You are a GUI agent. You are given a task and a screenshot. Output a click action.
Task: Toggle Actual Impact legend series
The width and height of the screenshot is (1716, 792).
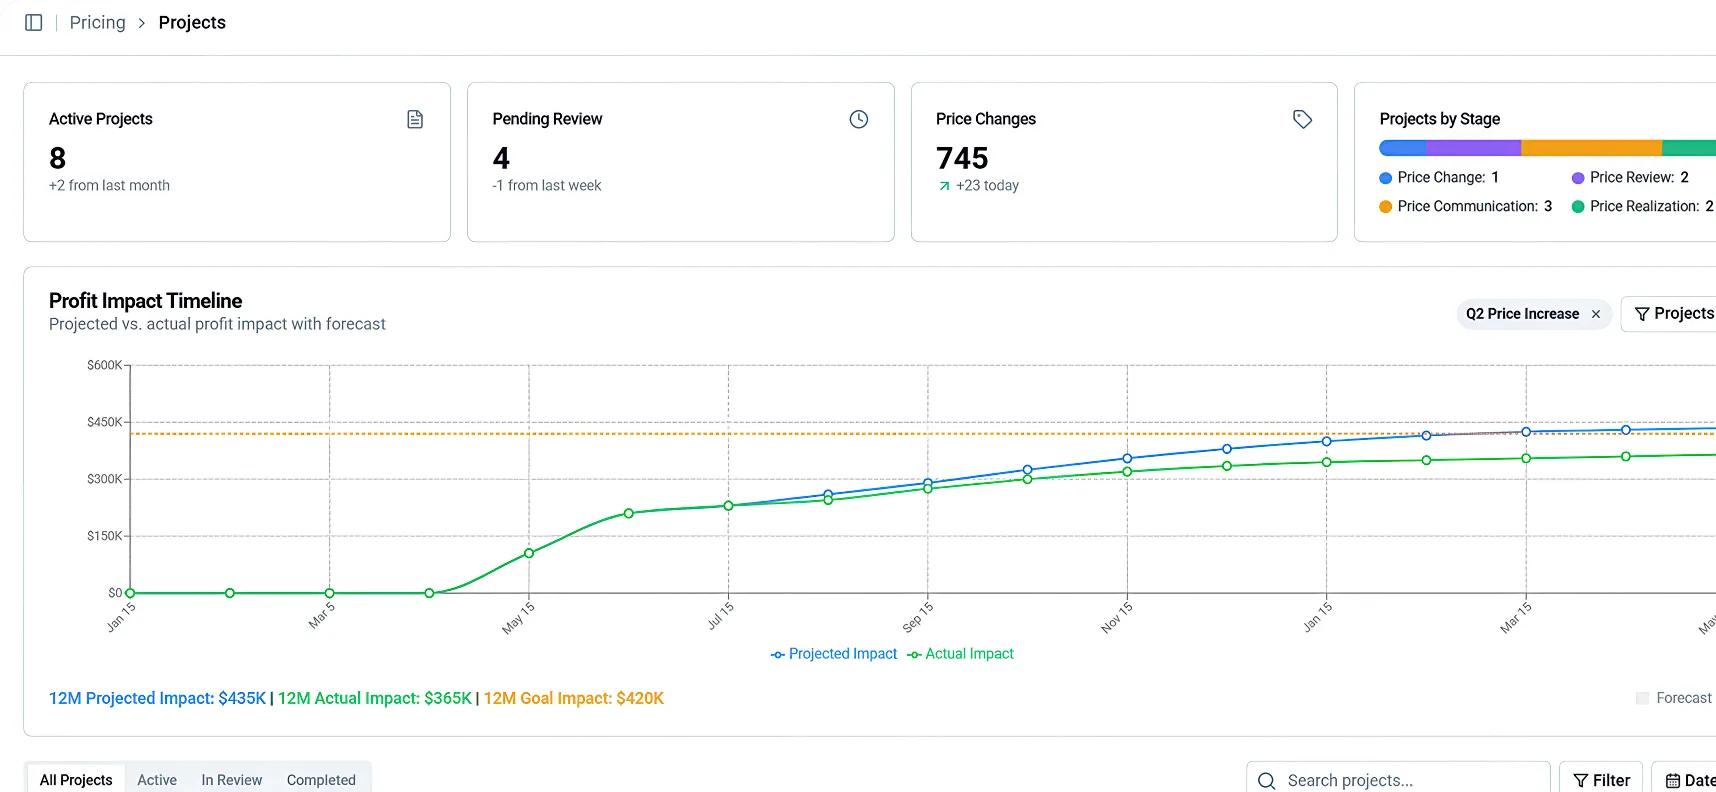960,654
